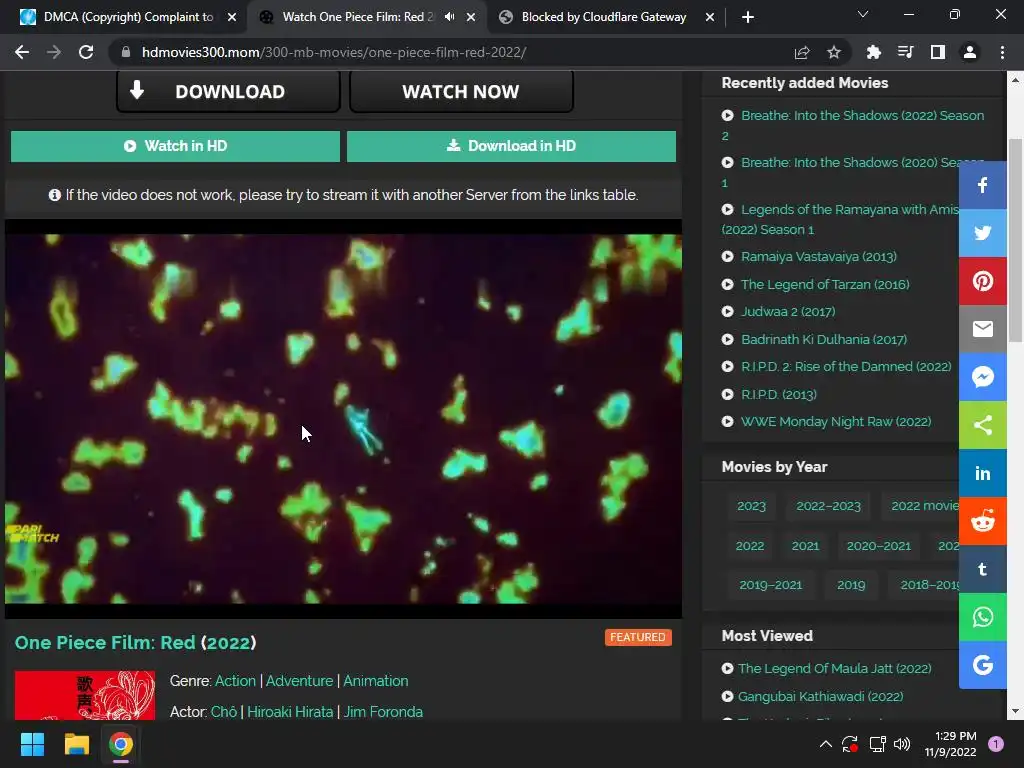This screenshot has width=1024, height=768.
Task: Open Windows Start menu
Action: (32, 744)
